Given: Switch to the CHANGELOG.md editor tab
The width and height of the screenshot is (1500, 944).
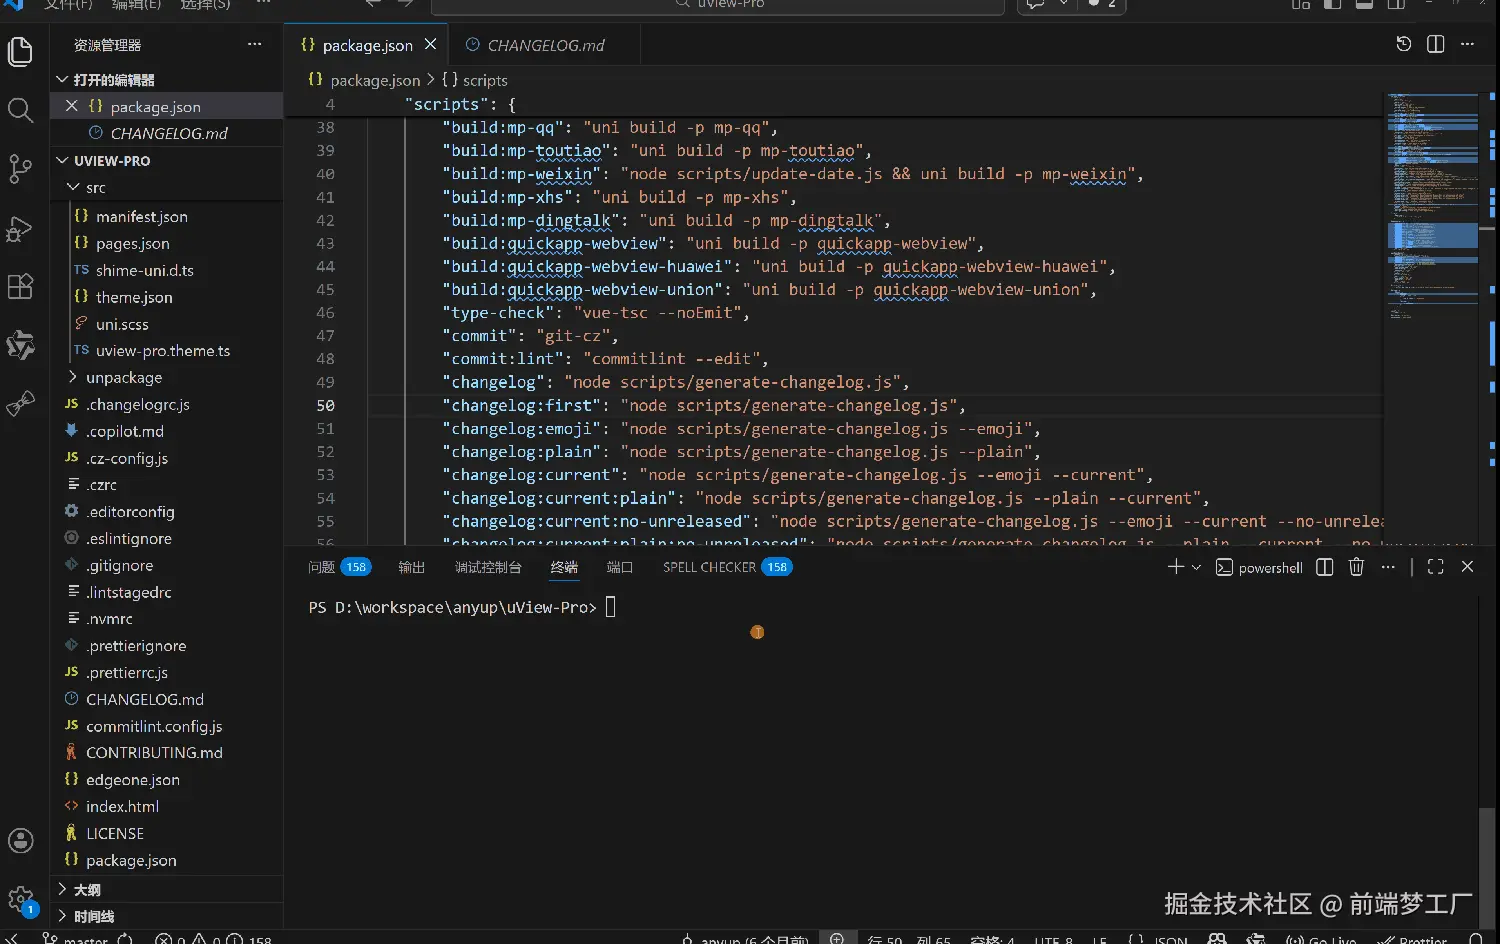Looking at the screenshot, I should (x=545, y=45).
